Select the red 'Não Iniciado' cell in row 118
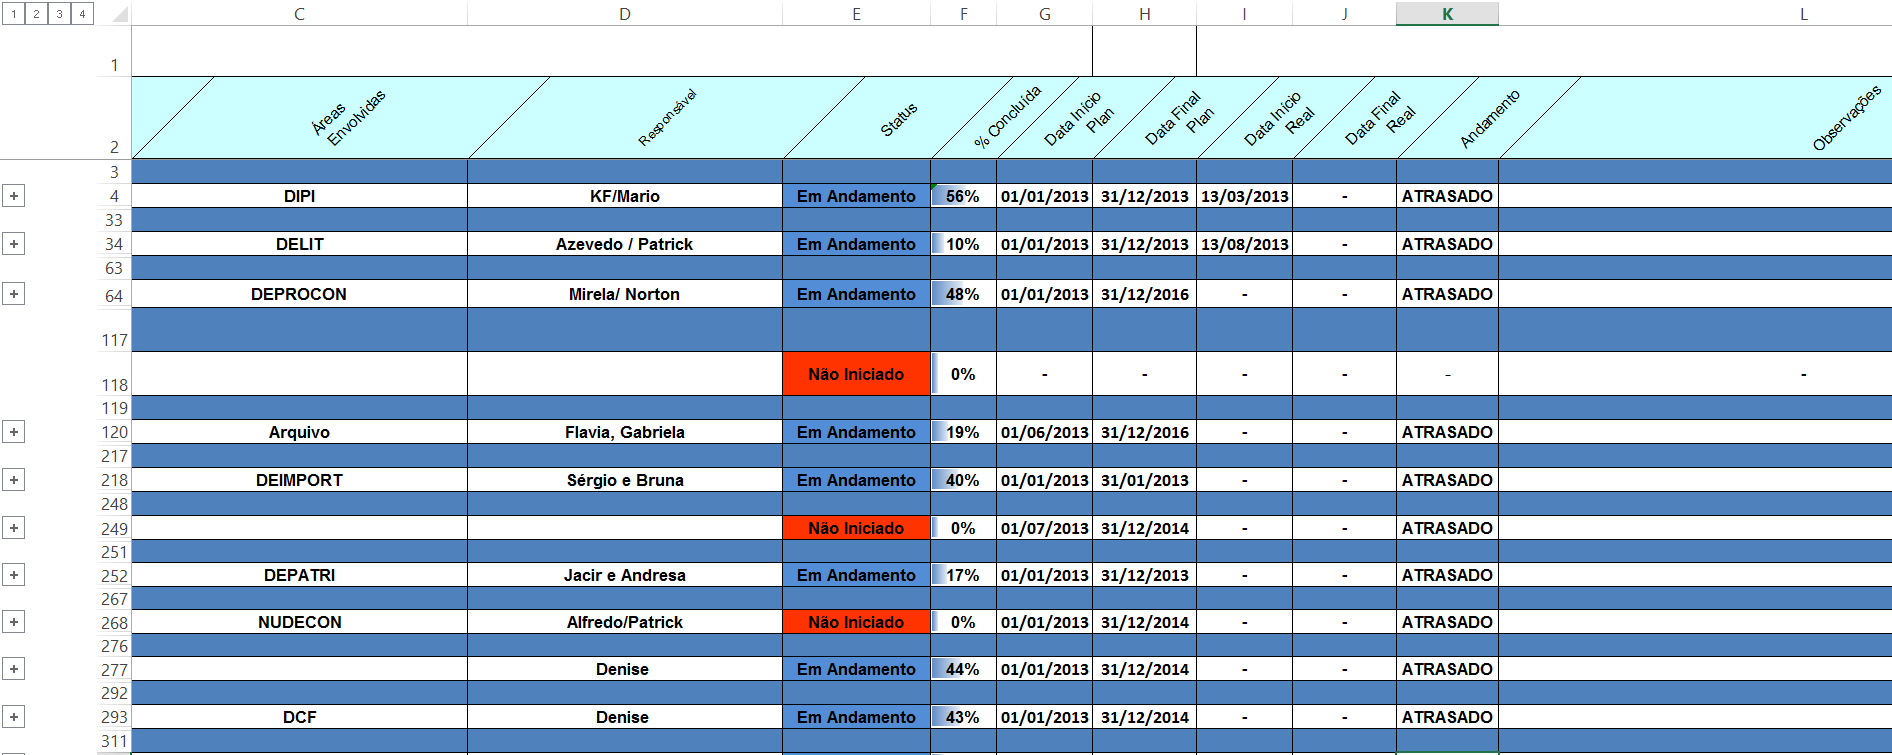The height and width of the screenshot is (755, 1892). point(856,374)
